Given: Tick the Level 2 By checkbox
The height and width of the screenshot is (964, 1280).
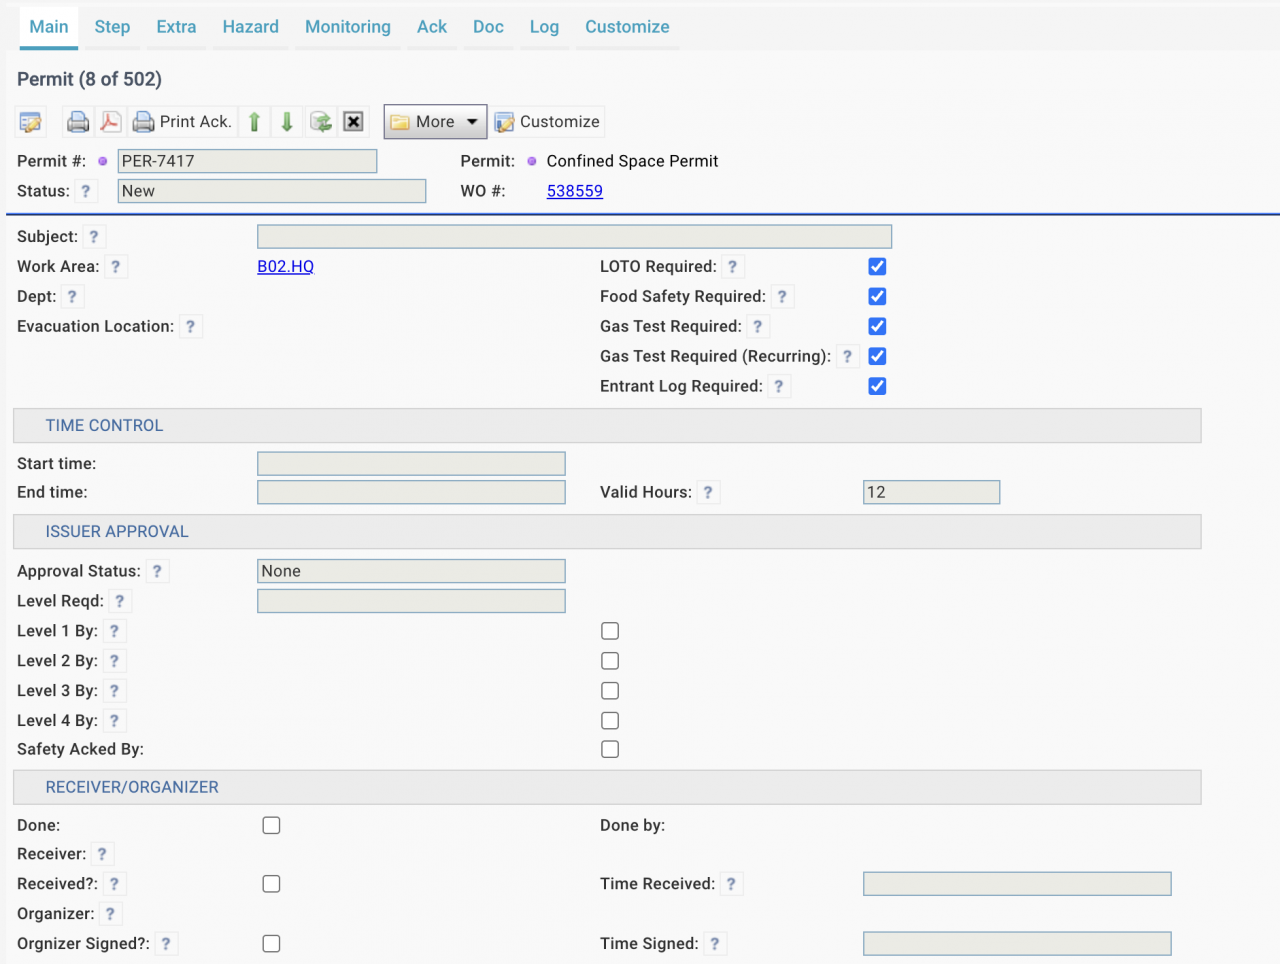Looking at the screenshot, I should (610, 661).
